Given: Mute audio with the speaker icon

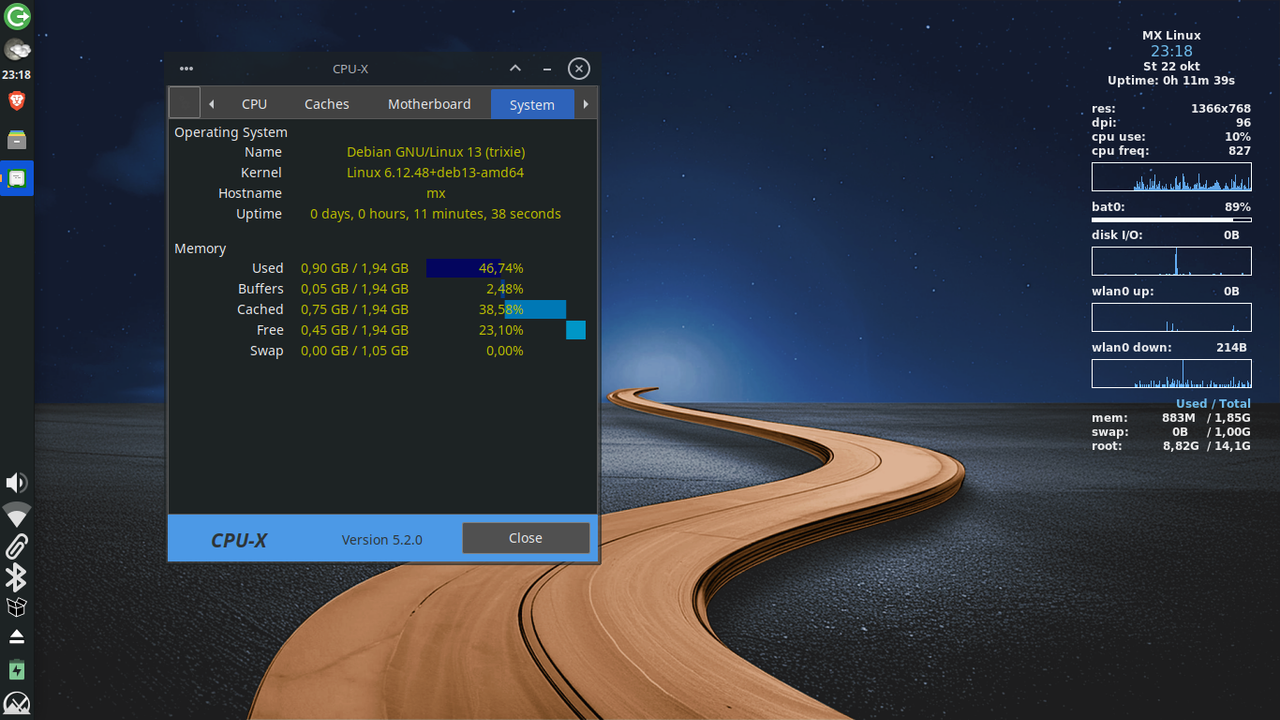Looking at the screenshot, I should (x=16, y=482).
